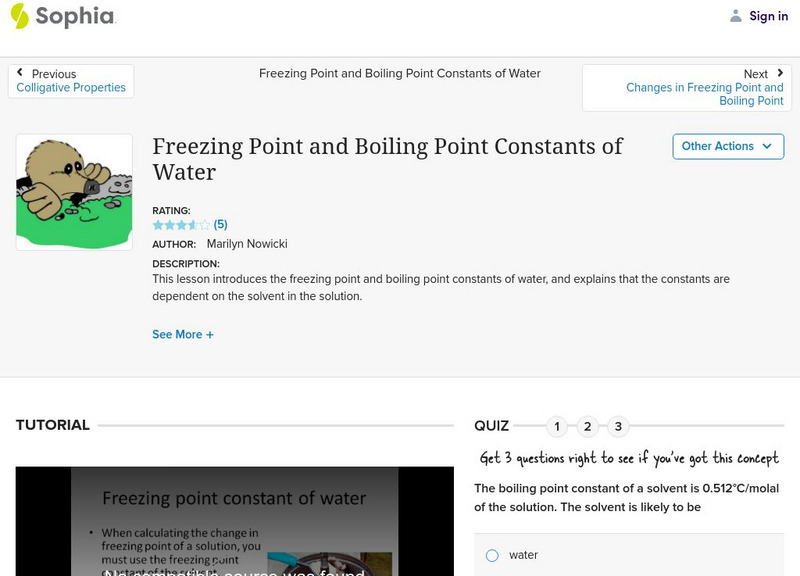Screen dimensions: 800x576
Task: Click the Previous left arrow icon
Action: coord(20,73)
